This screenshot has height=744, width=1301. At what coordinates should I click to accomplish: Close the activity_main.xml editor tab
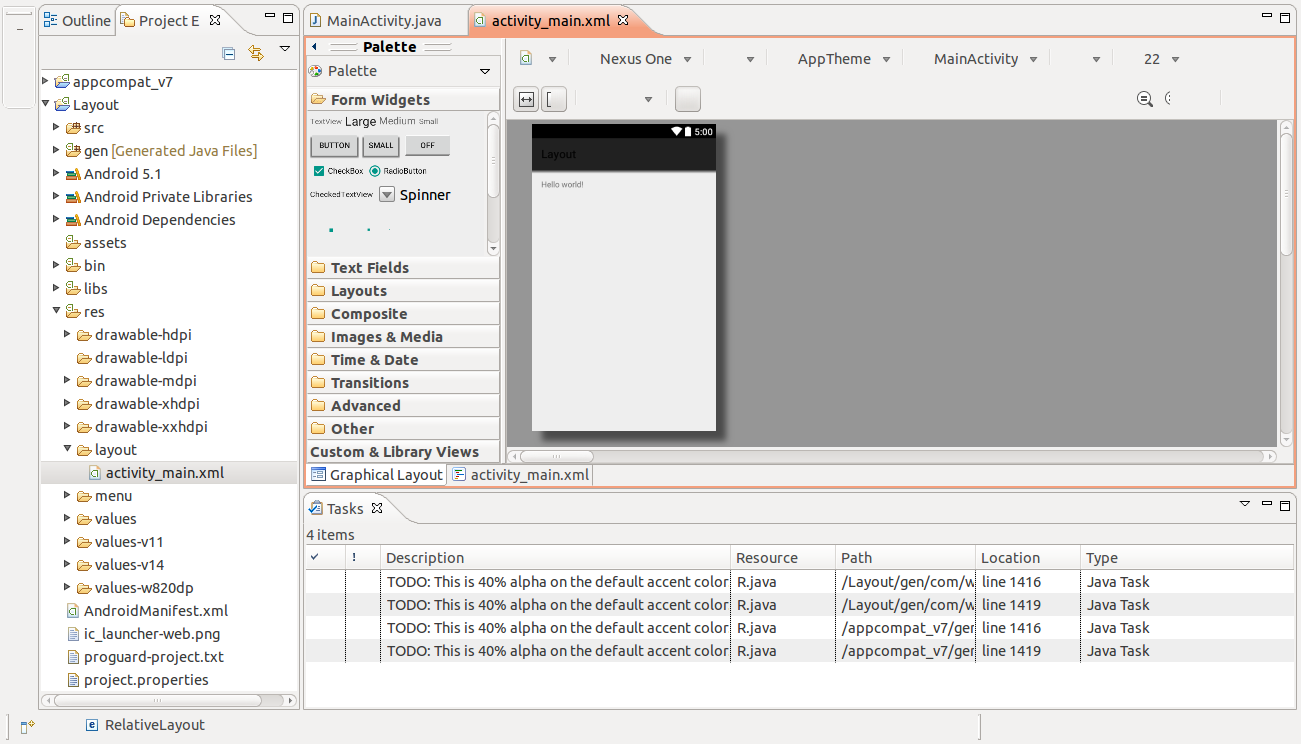pyautogui.click(x=623, y=20)
